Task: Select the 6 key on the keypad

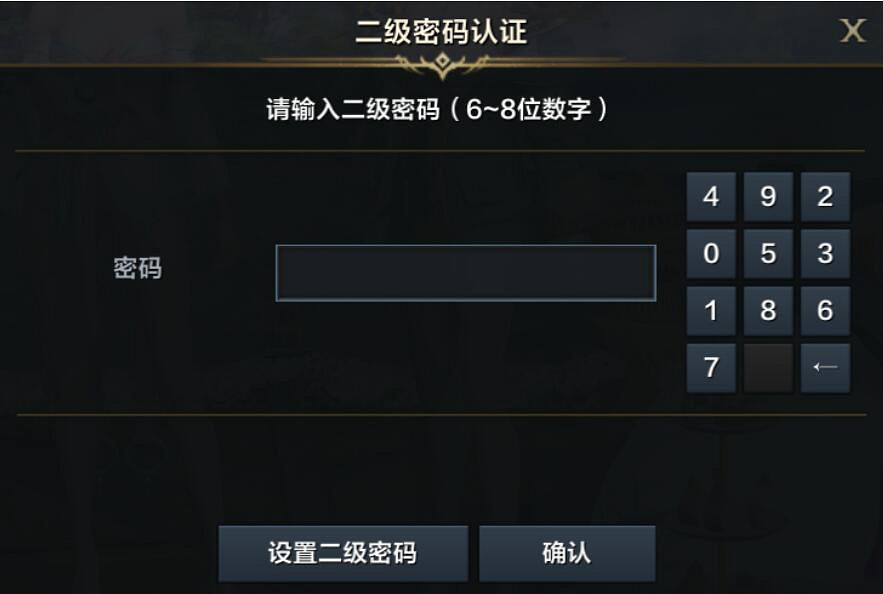Action: (825, 311)
